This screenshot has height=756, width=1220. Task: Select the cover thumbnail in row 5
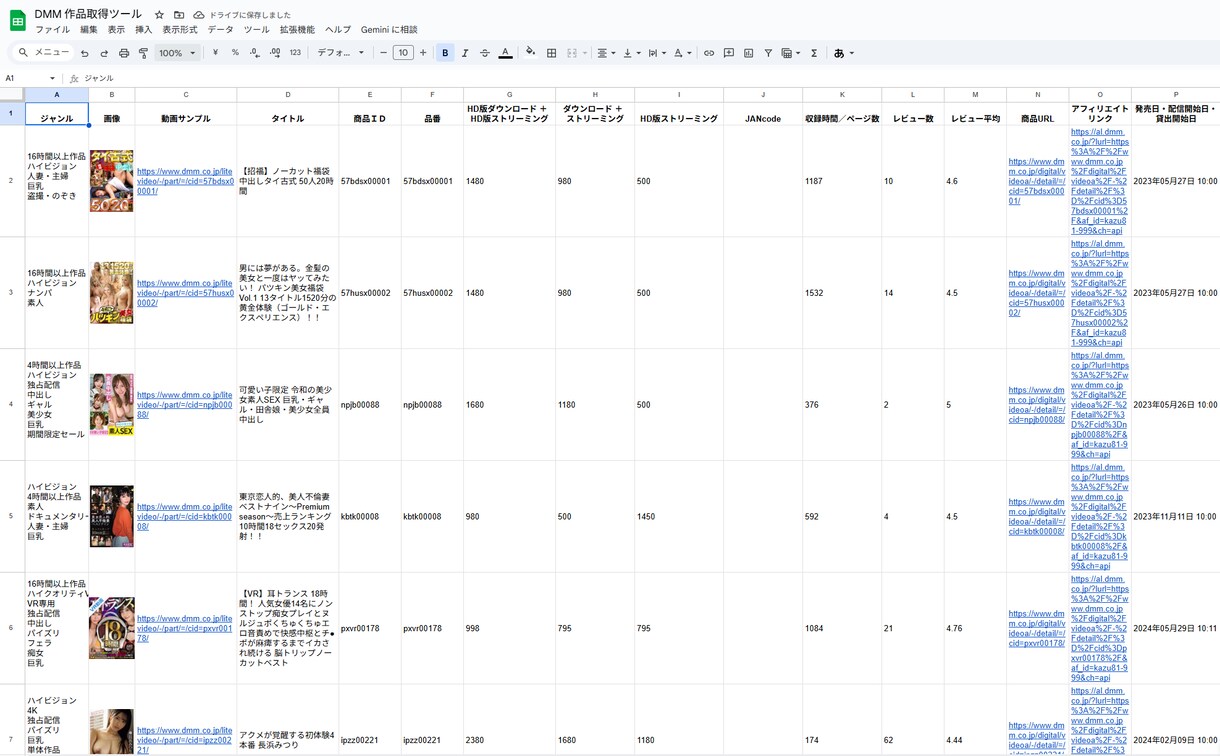tap(111, 517)
